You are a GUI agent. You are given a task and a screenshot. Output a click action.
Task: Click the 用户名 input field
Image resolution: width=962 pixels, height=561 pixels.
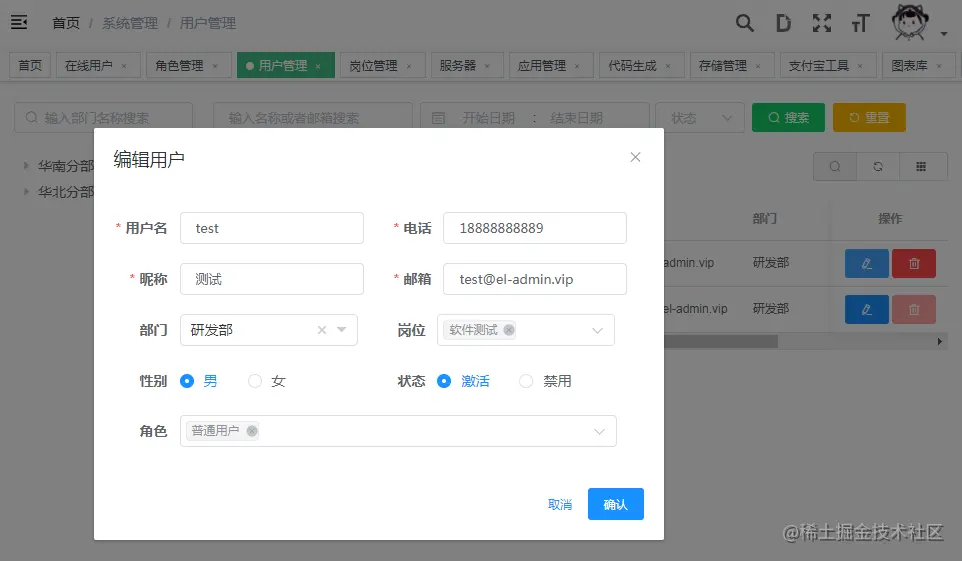272,228
